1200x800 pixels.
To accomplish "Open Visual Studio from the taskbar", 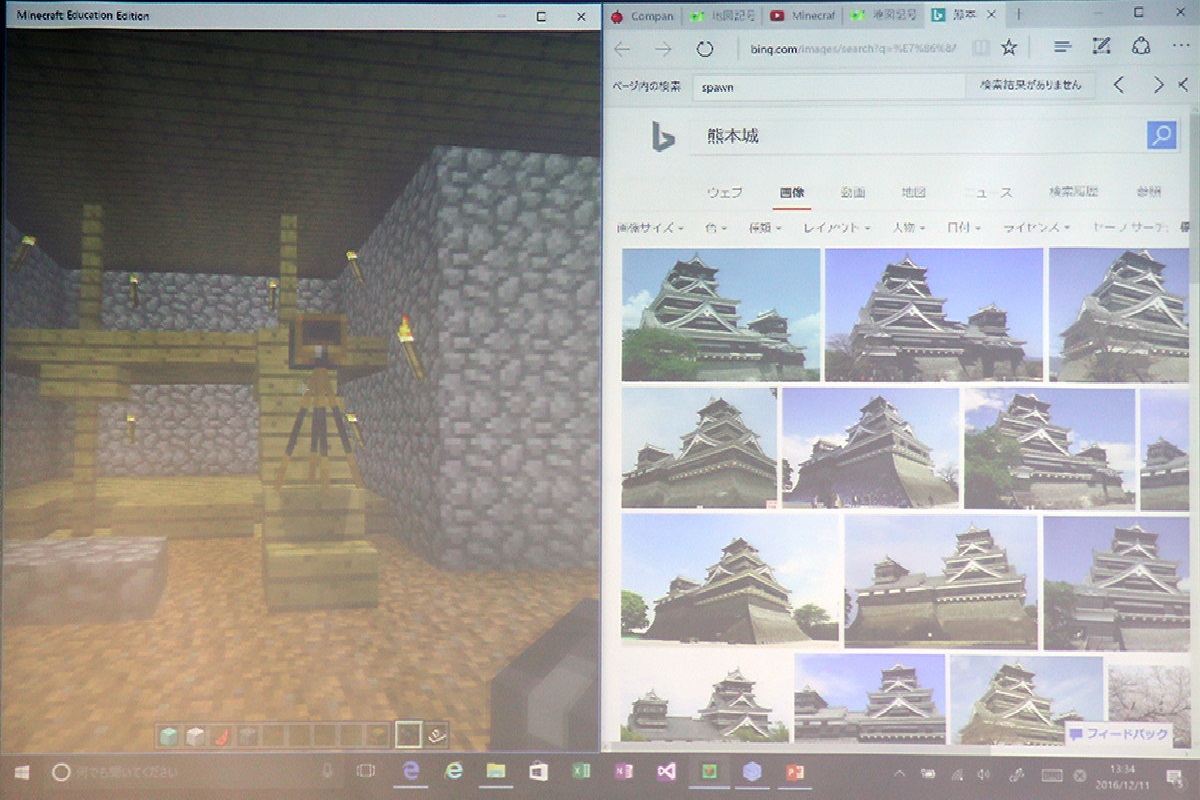I will click(667, 772).
